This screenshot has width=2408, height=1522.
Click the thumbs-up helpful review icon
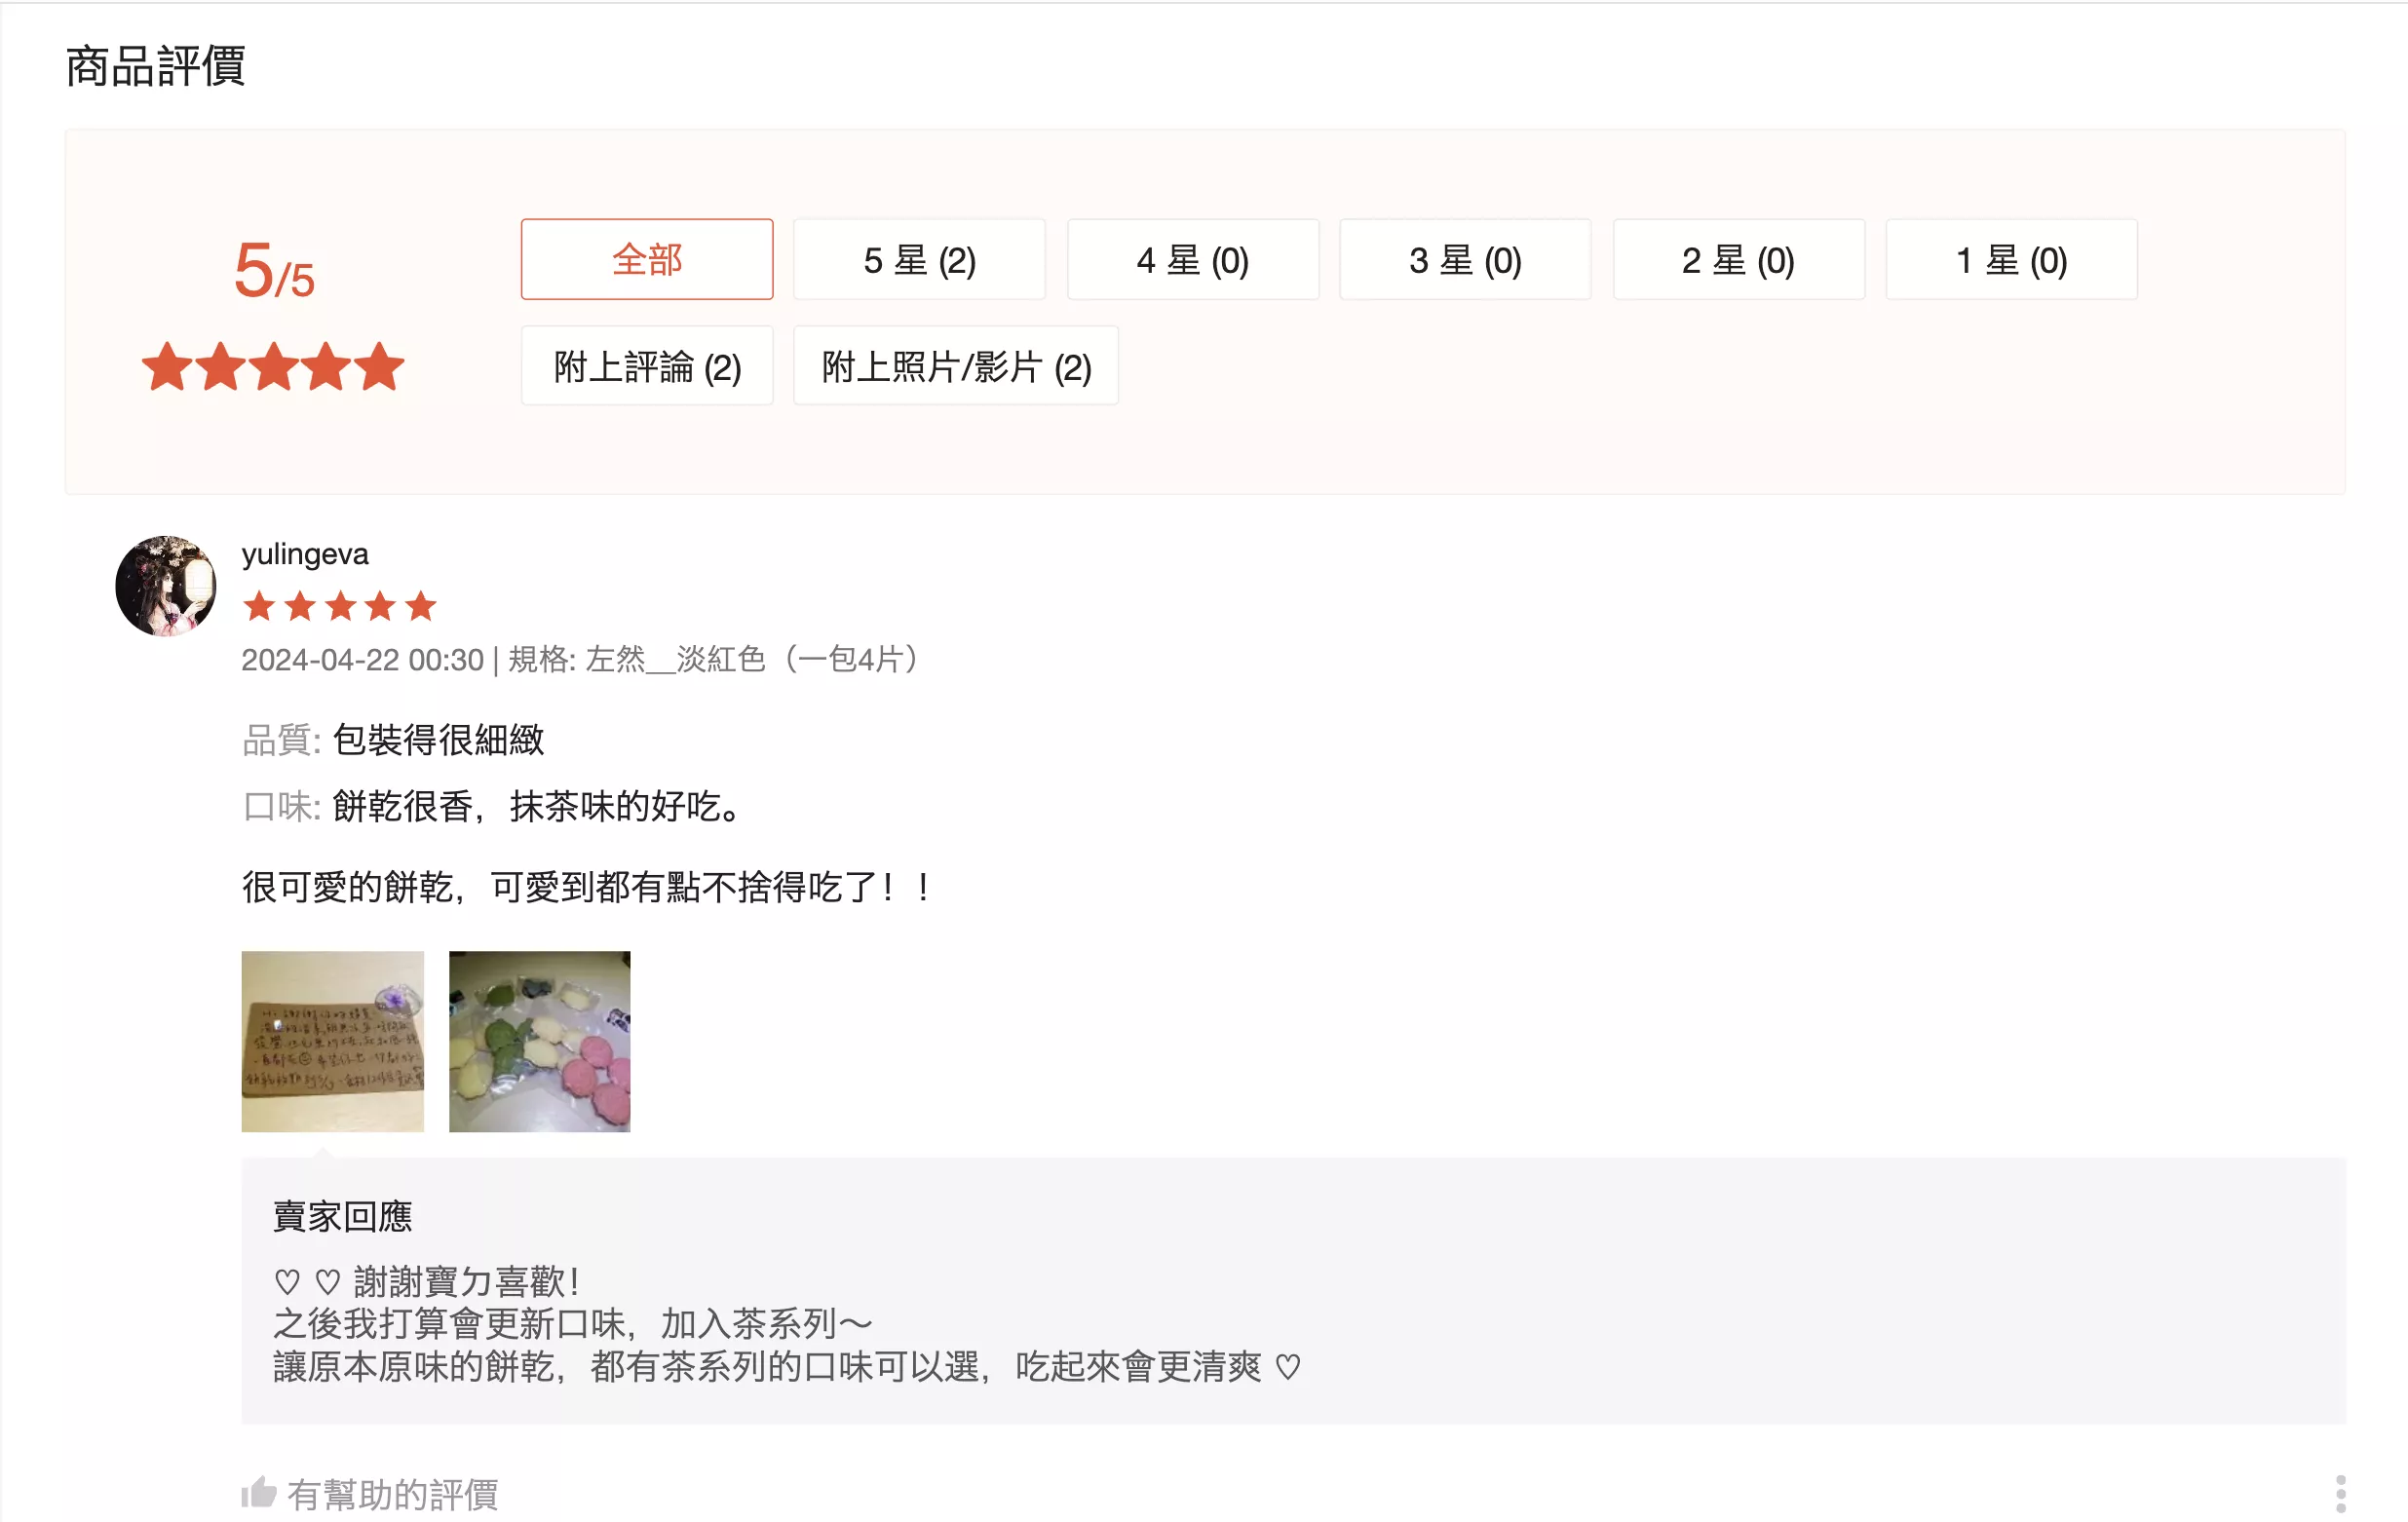(259, 1492)
